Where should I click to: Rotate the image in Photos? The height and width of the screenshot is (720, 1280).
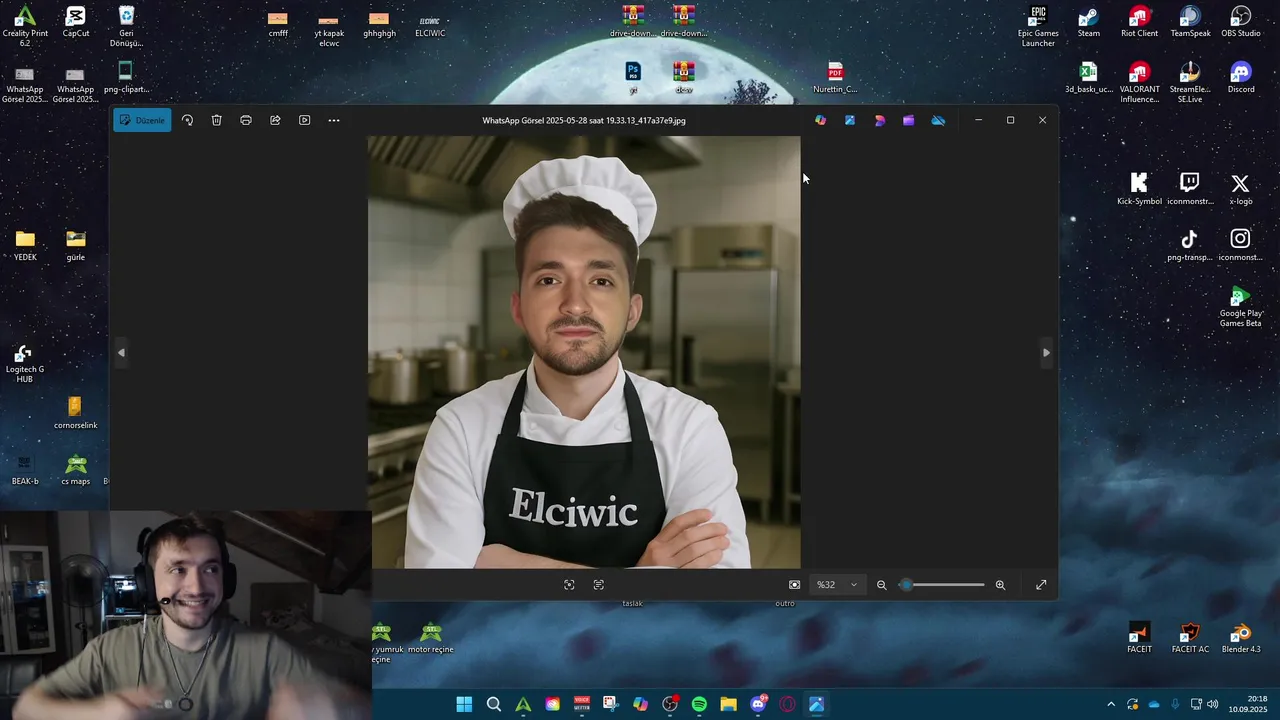point(187,120)
